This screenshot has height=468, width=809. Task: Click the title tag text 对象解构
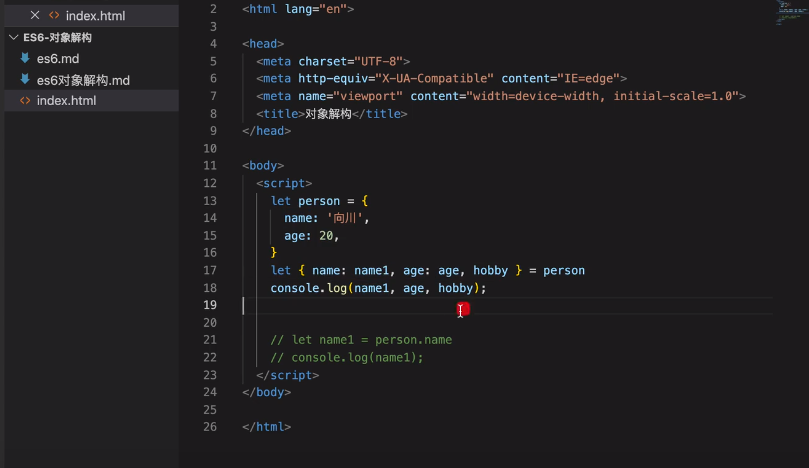328,114
